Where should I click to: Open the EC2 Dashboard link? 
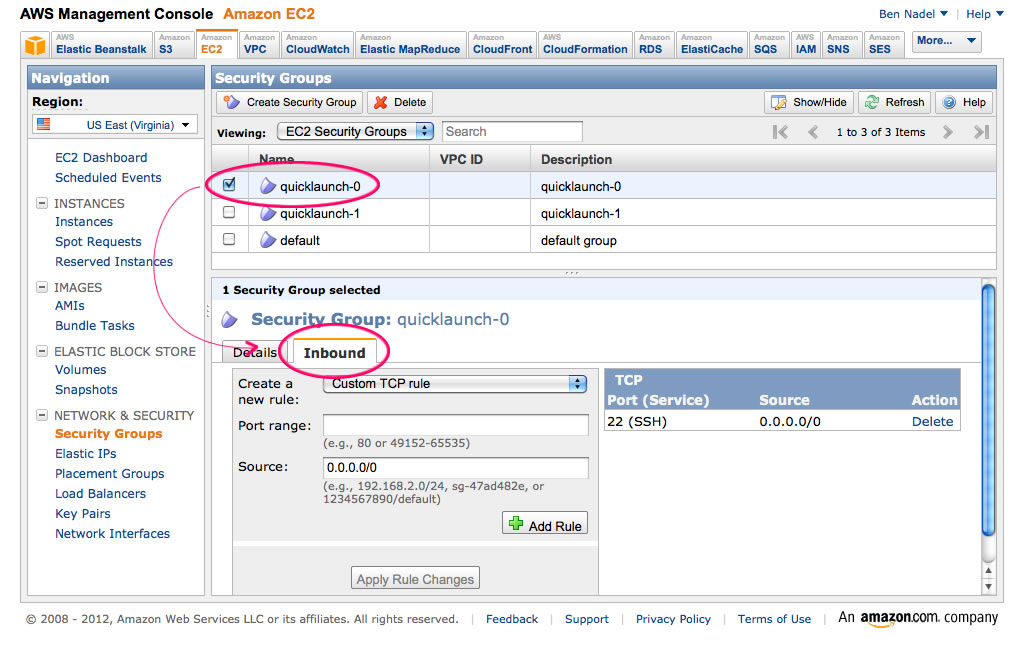click(x=101, y=157)
